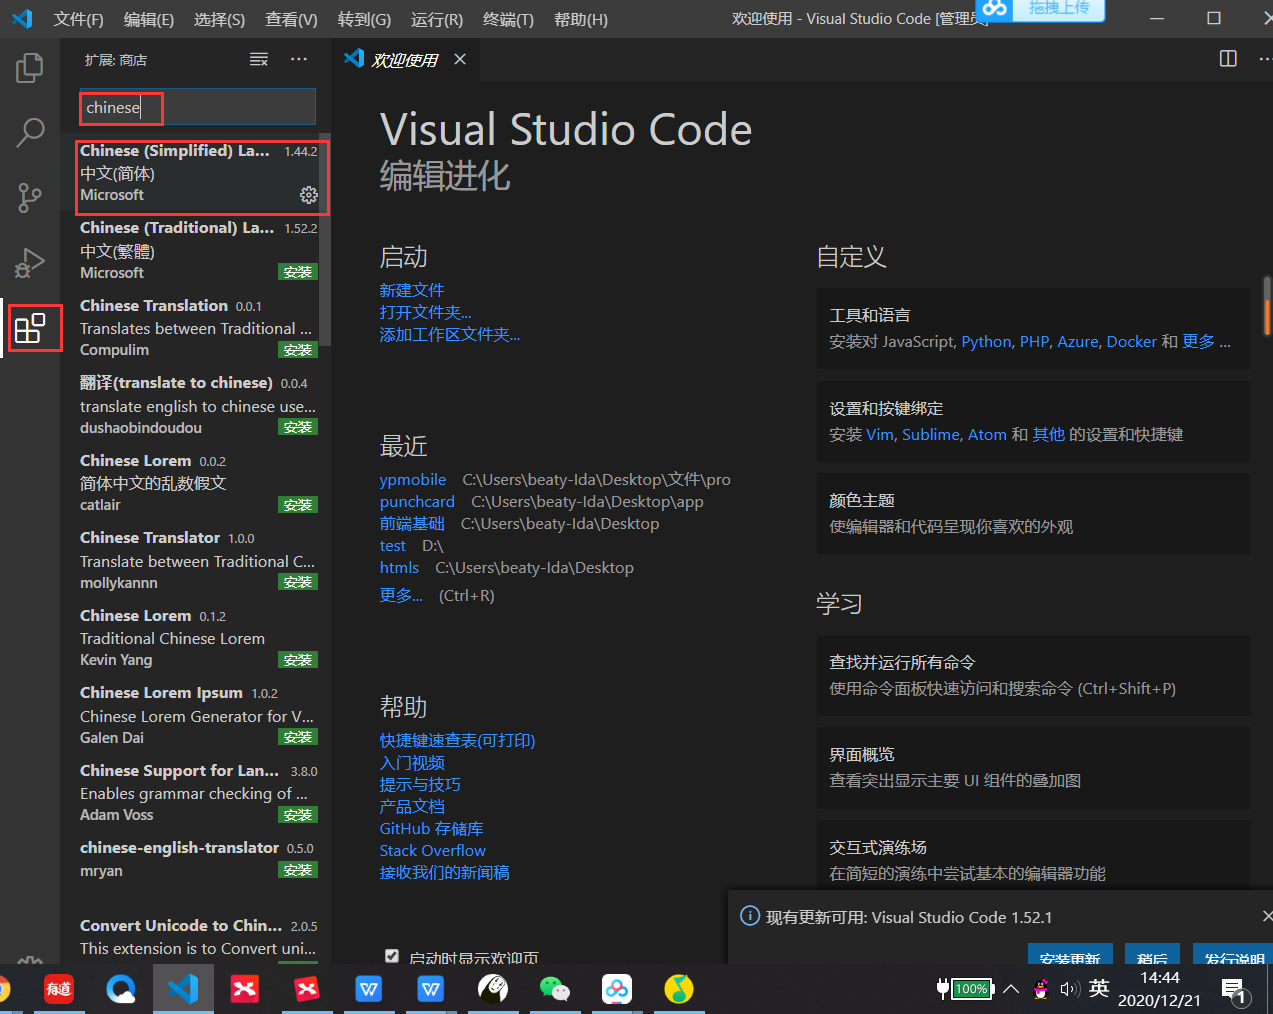Dismiss the update notification

coord(1266,916)
